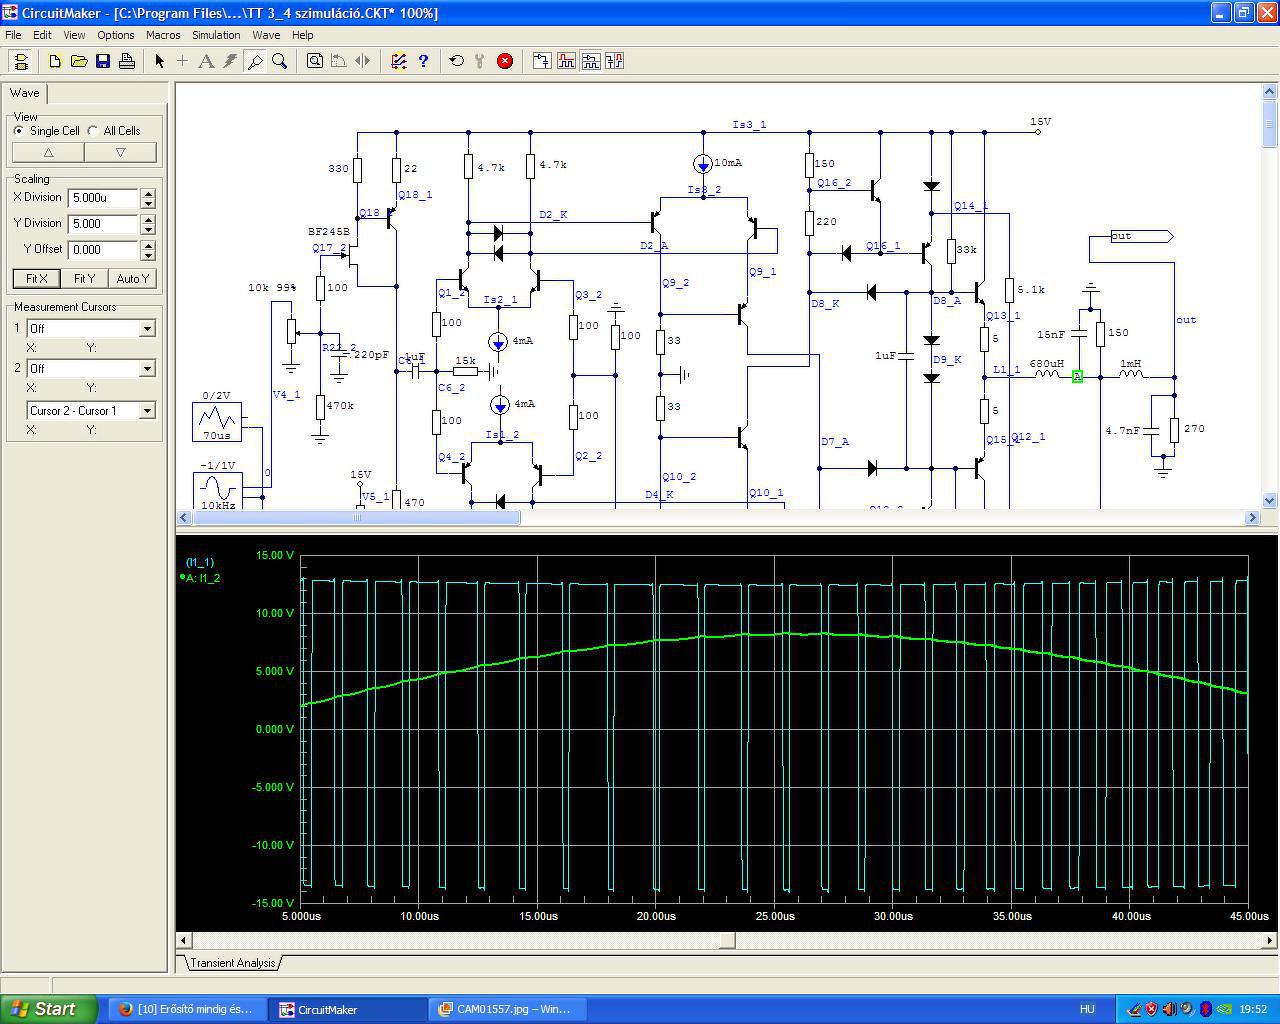Select the Arrow pointer tool

(x=159, y=61)
